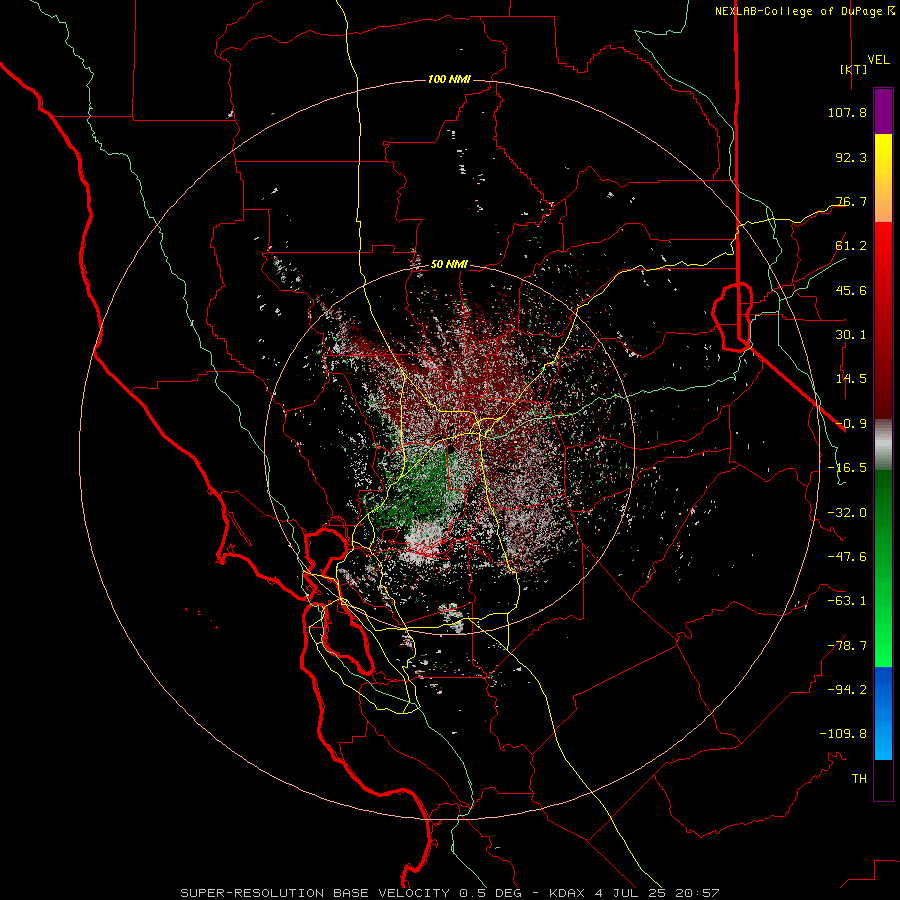The height and width of the screenshot is (900, 900).
Task: Click the TH threshold label
Action: coord(859,779)
